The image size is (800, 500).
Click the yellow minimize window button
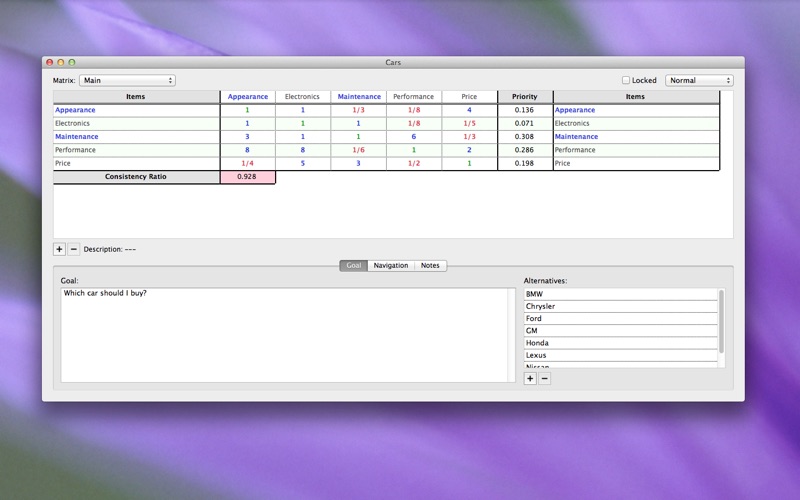coord(61,62)
